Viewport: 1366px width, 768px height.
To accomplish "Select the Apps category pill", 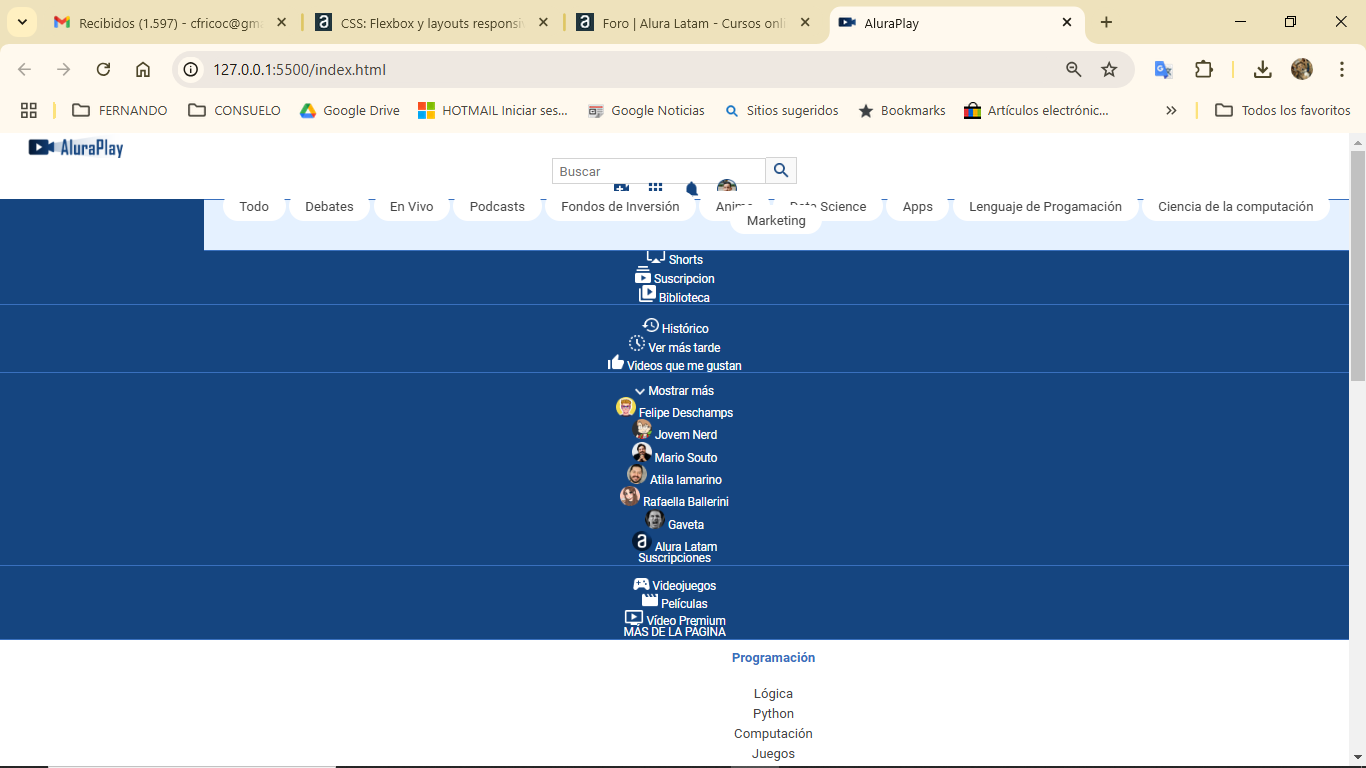I will tap(917, 206).
